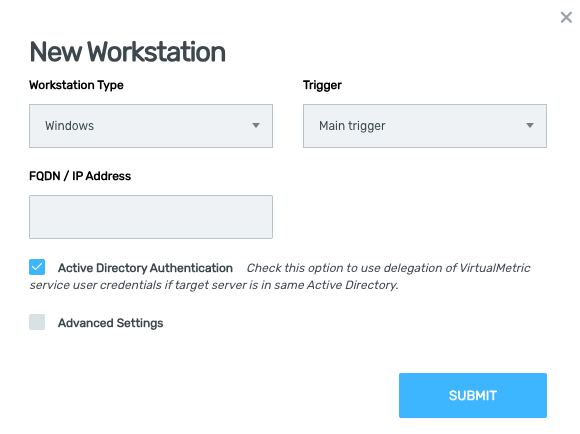Click the blue checkmark icon beside Active Directory
This screenshot has height=434, width=580.
[x=37, y=267]
